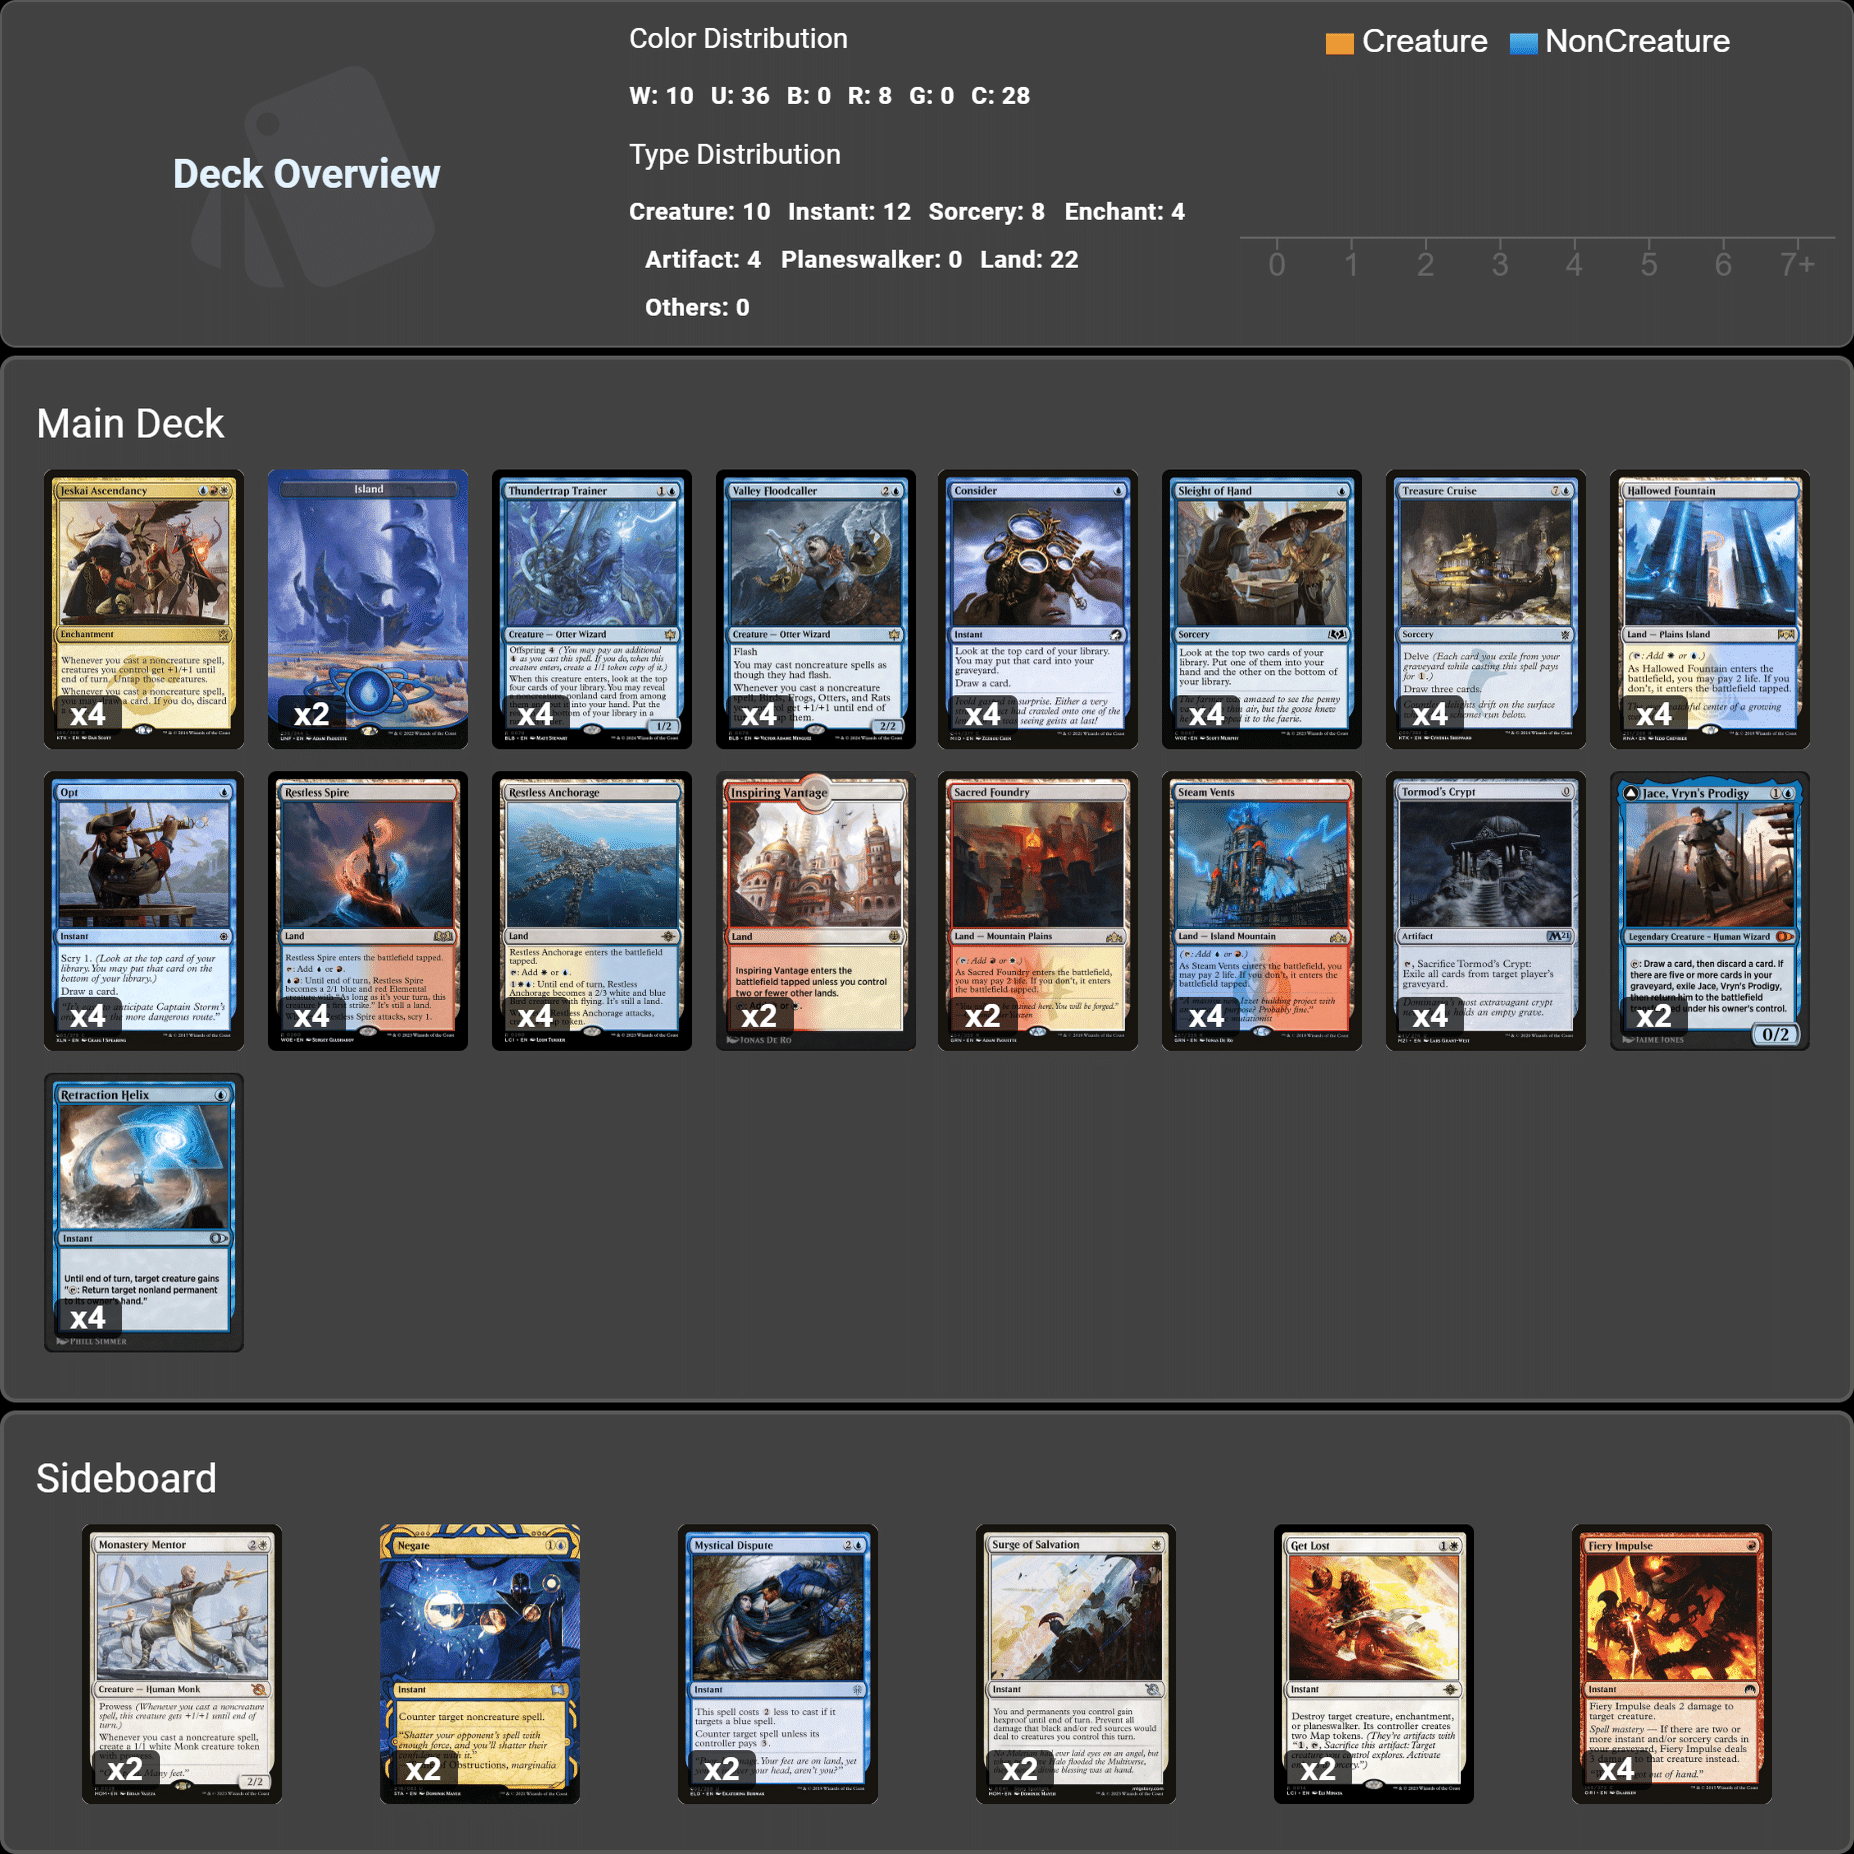Click the Main Deck section heading
The width and height of the screenshot is (1854, 1854).
(130, 424)
